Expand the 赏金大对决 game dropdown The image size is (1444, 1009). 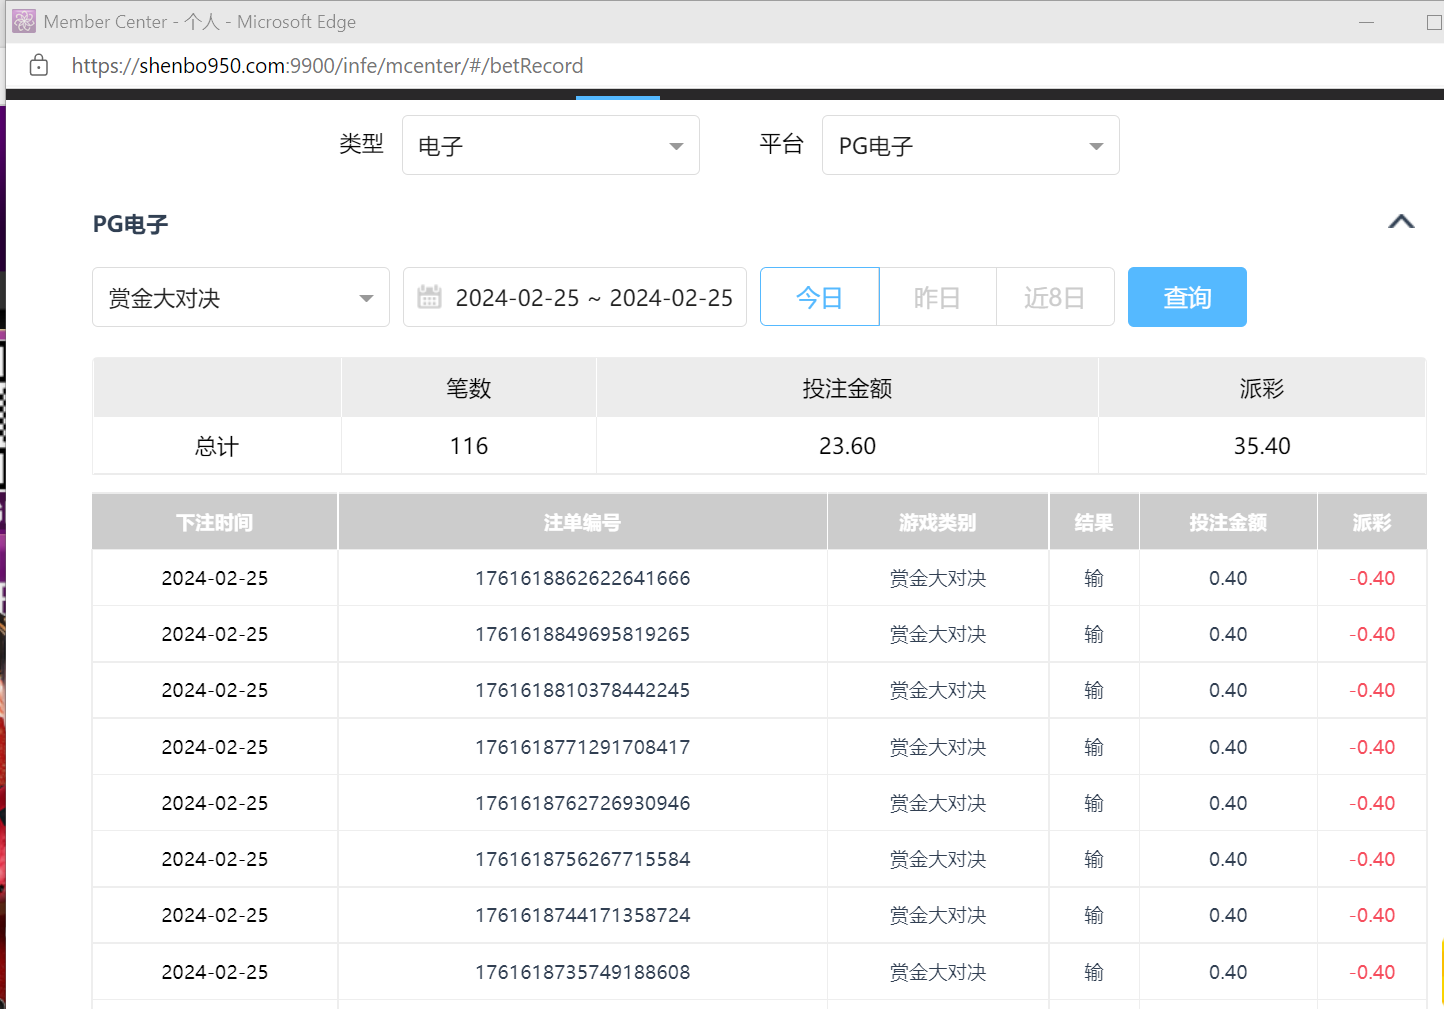241,298
